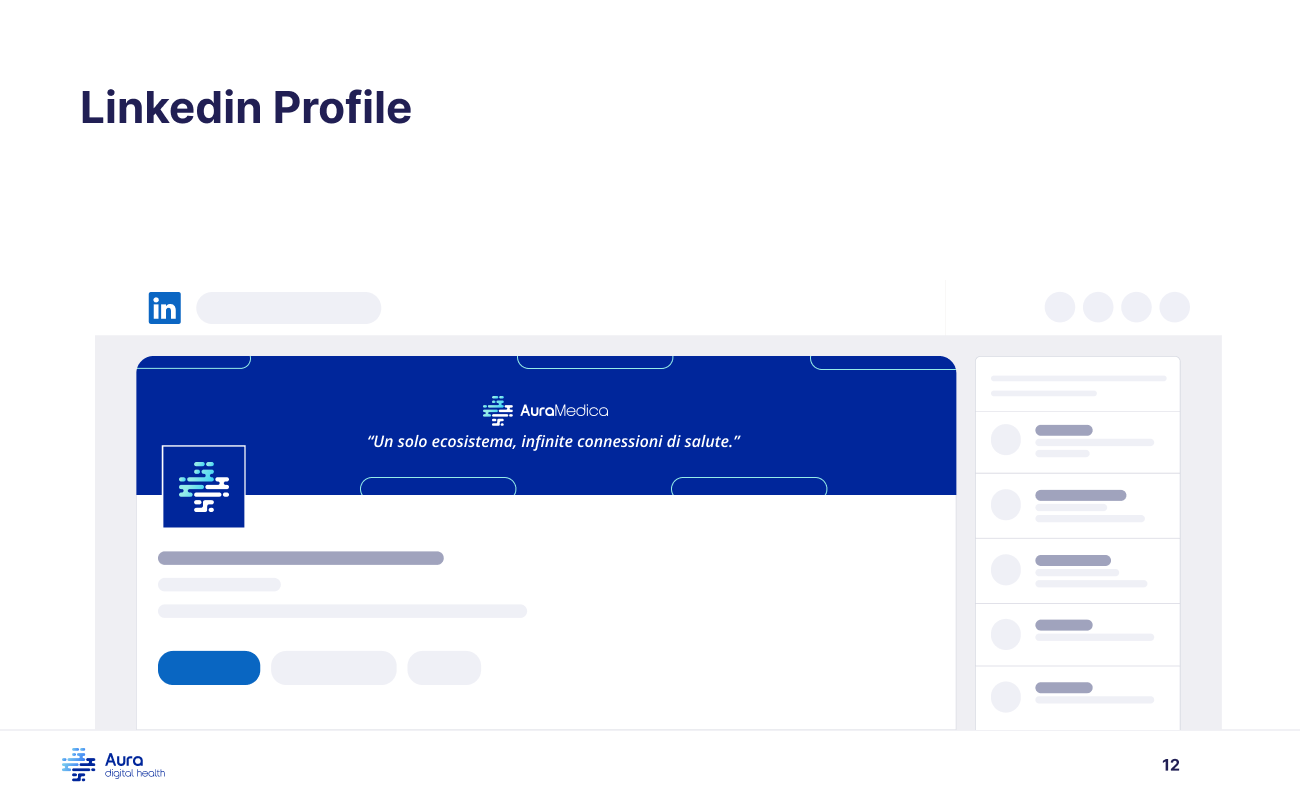Click the third round icon in top-right header
The image size is (1300, 800).
1136,307
